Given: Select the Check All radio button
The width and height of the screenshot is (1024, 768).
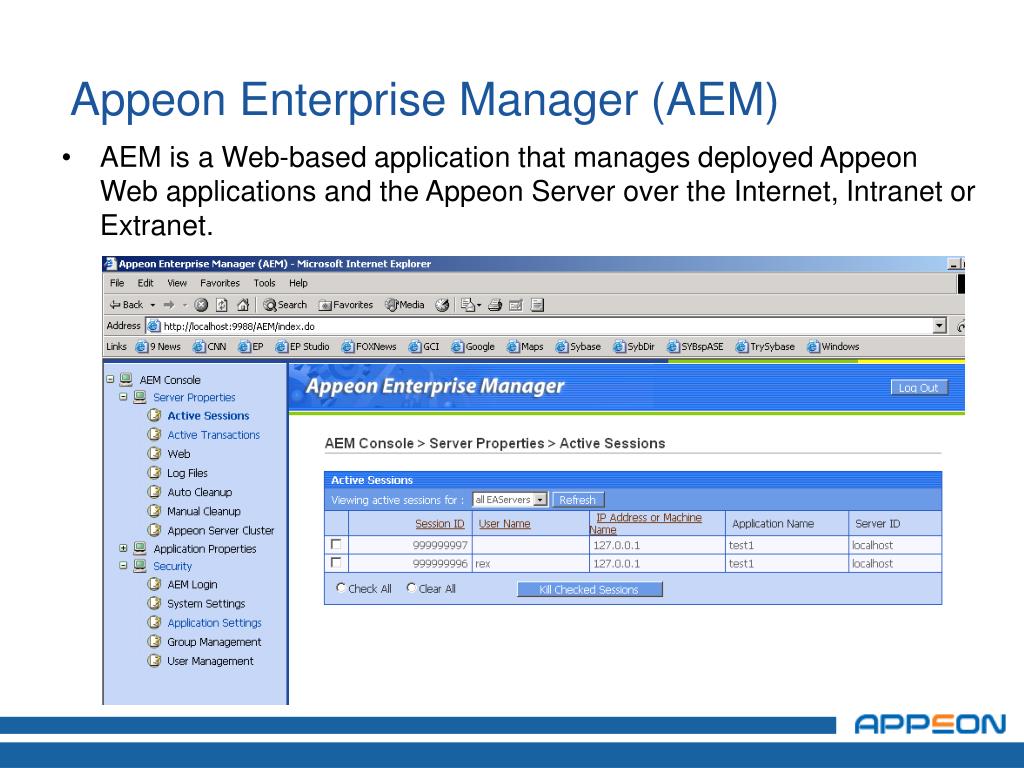Looking at the screenshot, I should pos(340,588).
